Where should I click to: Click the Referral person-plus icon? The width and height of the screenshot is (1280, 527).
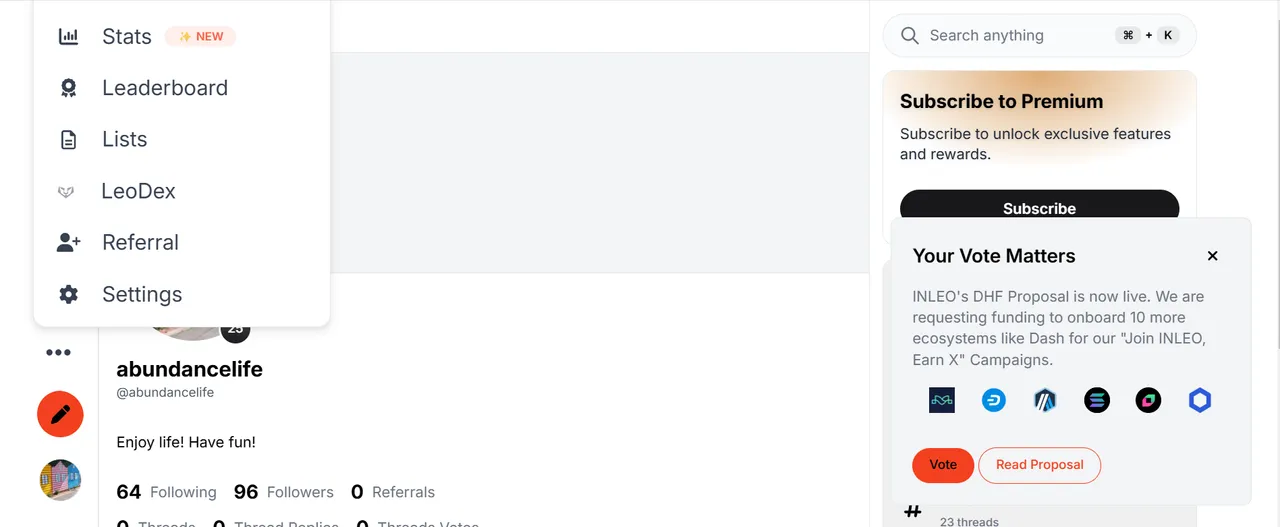pyautogui.click(x=68, y=243)
